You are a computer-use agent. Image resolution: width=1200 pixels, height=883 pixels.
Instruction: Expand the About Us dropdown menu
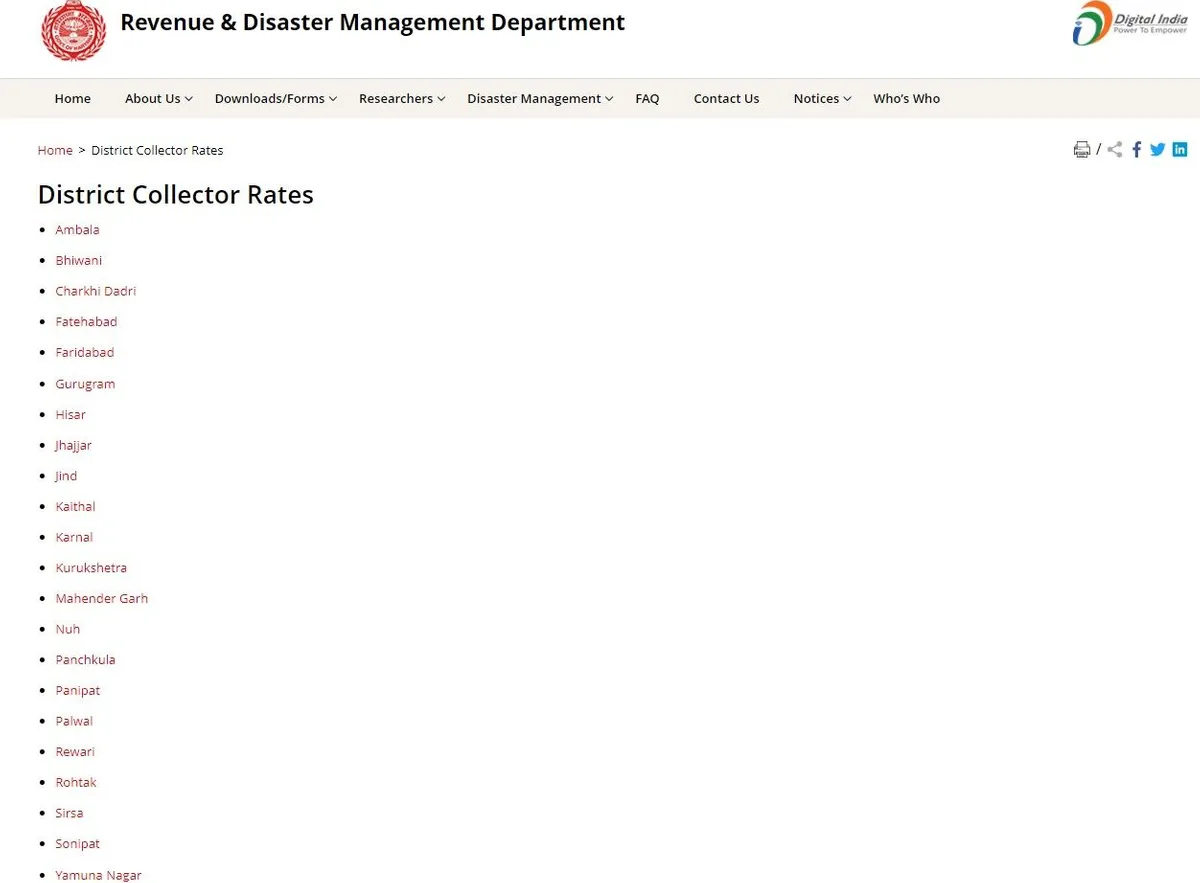158,98
